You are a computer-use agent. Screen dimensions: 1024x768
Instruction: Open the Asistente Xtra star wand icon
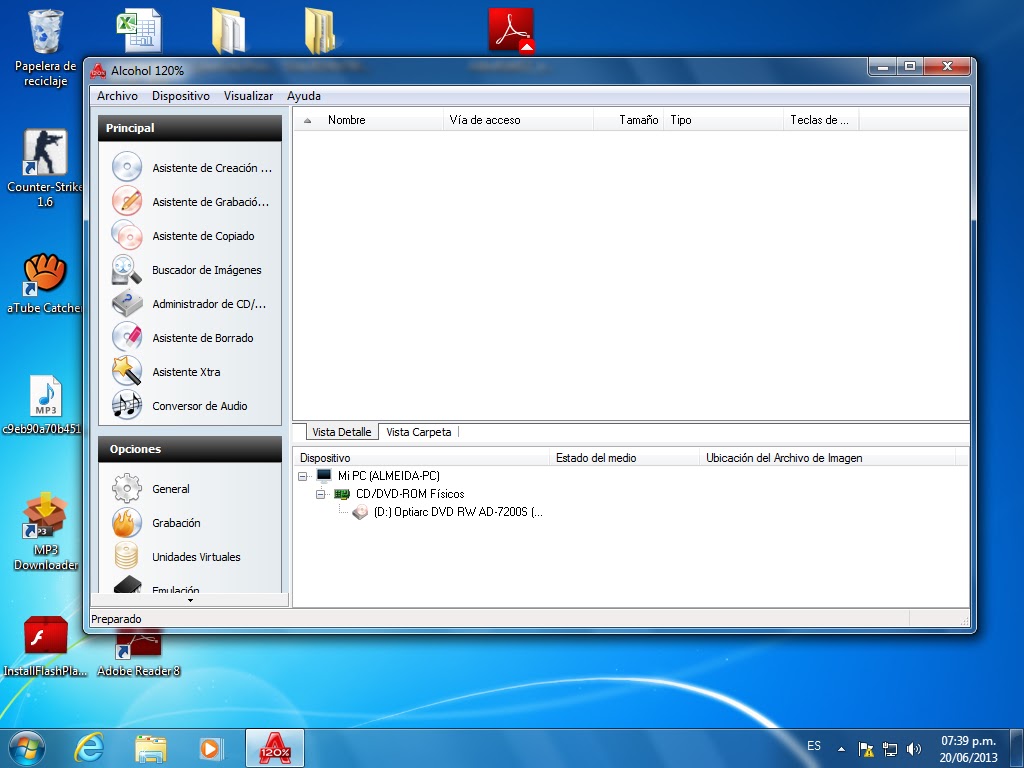pos(127,371)
